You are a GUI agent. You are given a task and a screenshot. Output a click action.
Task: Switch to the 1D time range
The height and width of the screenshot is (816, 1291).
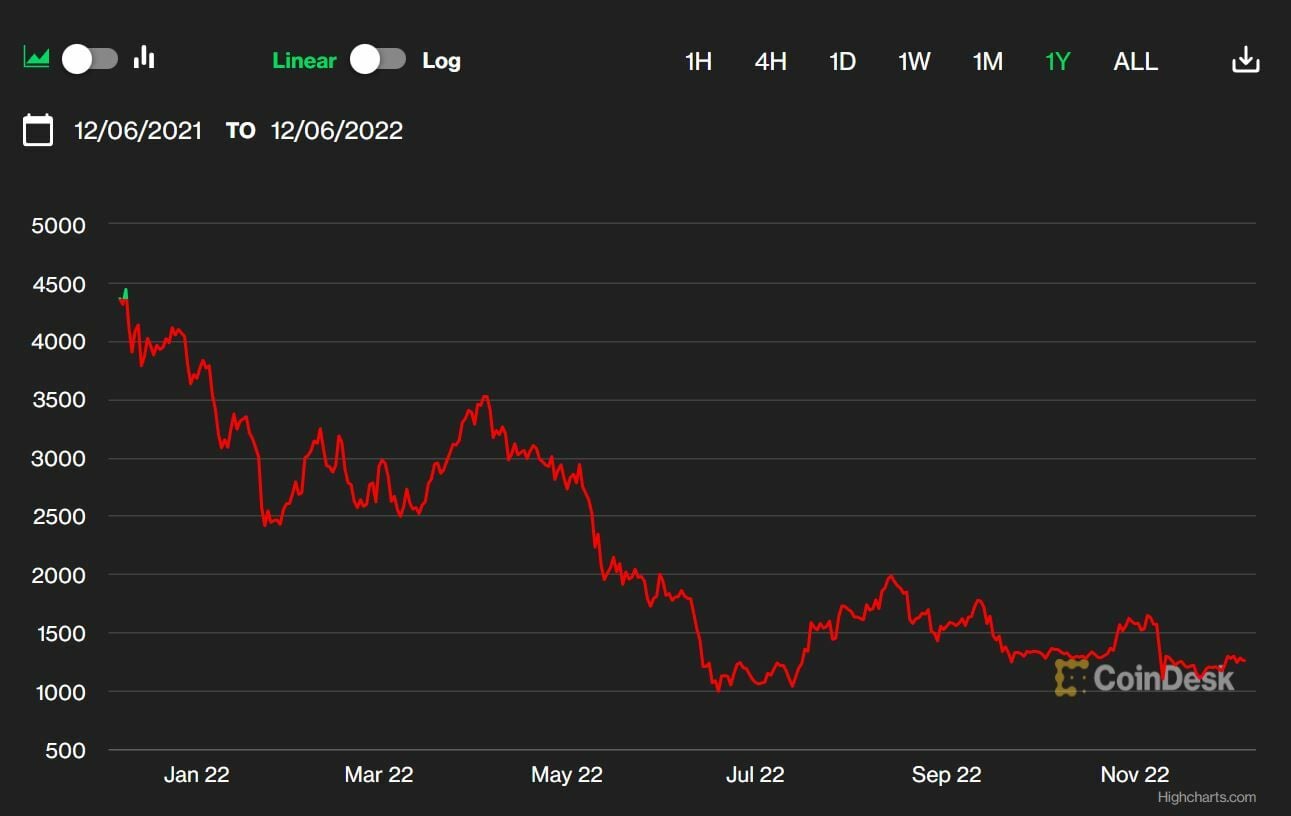(x=842, y=61)
